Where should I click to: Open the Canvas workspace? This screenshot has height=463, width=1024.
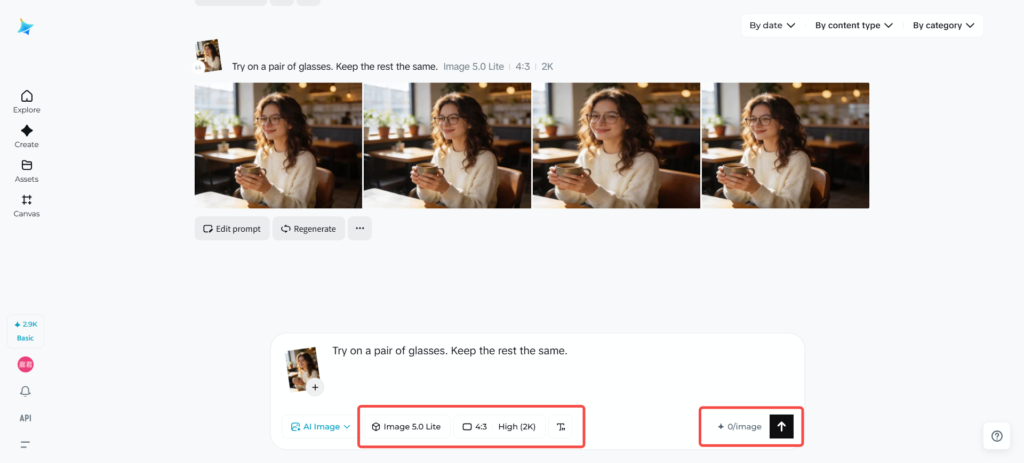click(26, 205)
